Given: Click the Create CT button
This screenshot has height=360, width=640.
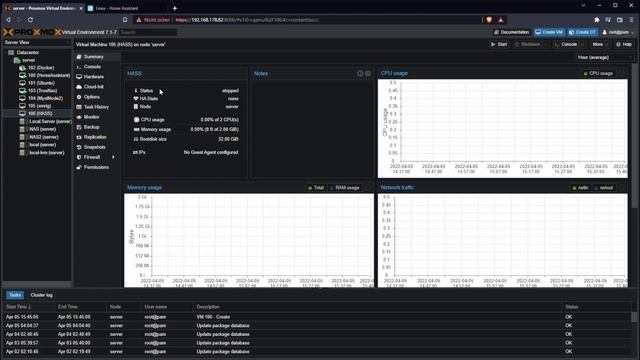Looking at the screenshot, I should [582, 32].
